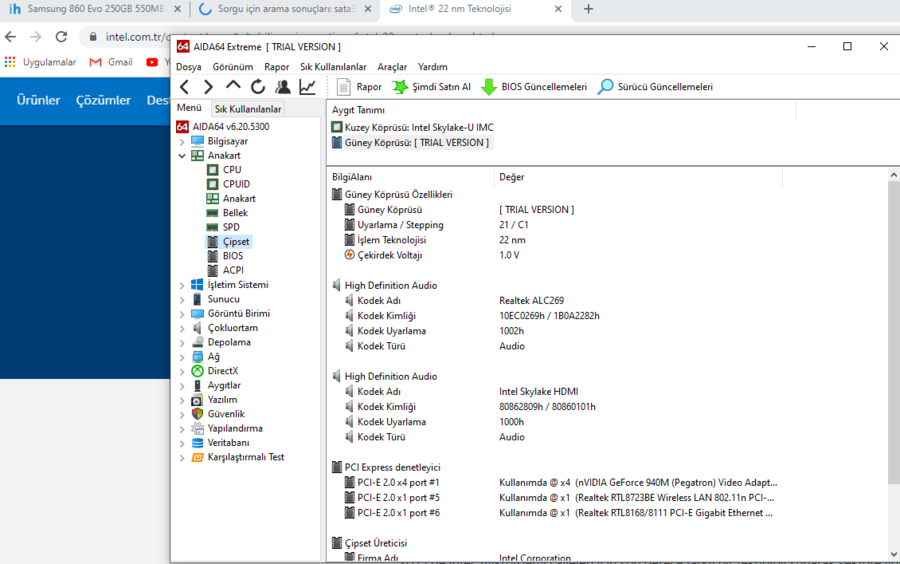Select CPU item in the tree
Screen dimensions: 900x564
[x=231, y=170]
